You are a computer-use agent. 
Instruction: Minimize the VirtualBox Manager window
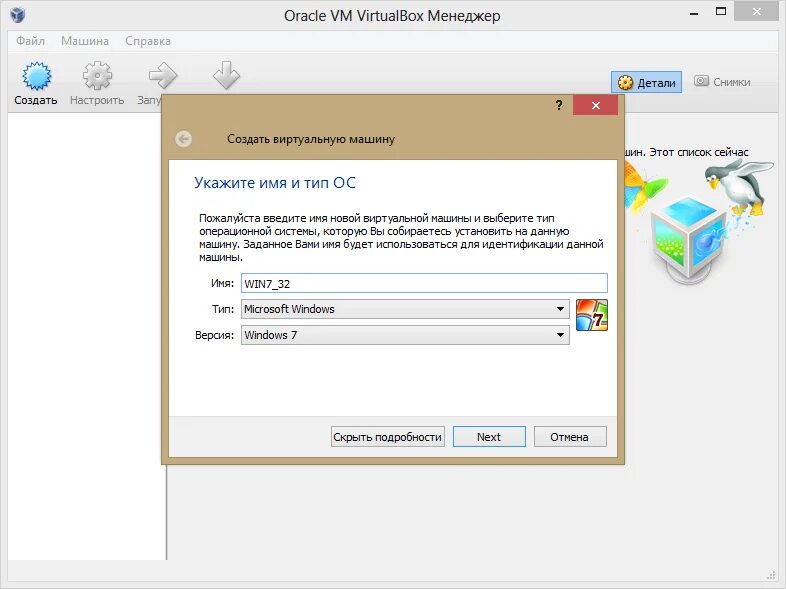[694, 13]
